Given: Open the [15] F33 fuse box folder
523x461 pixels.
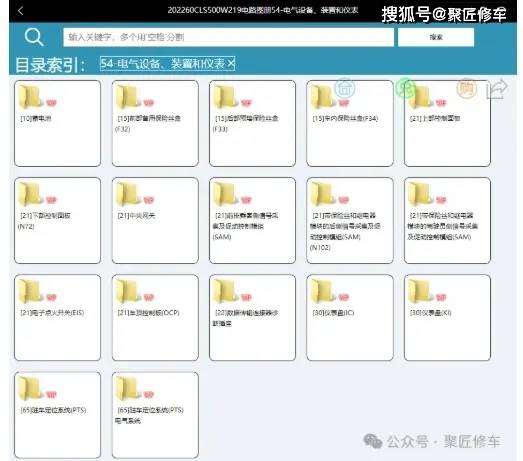Looking at the screenshot, I should pyautogui.click(x=252, y=123).
